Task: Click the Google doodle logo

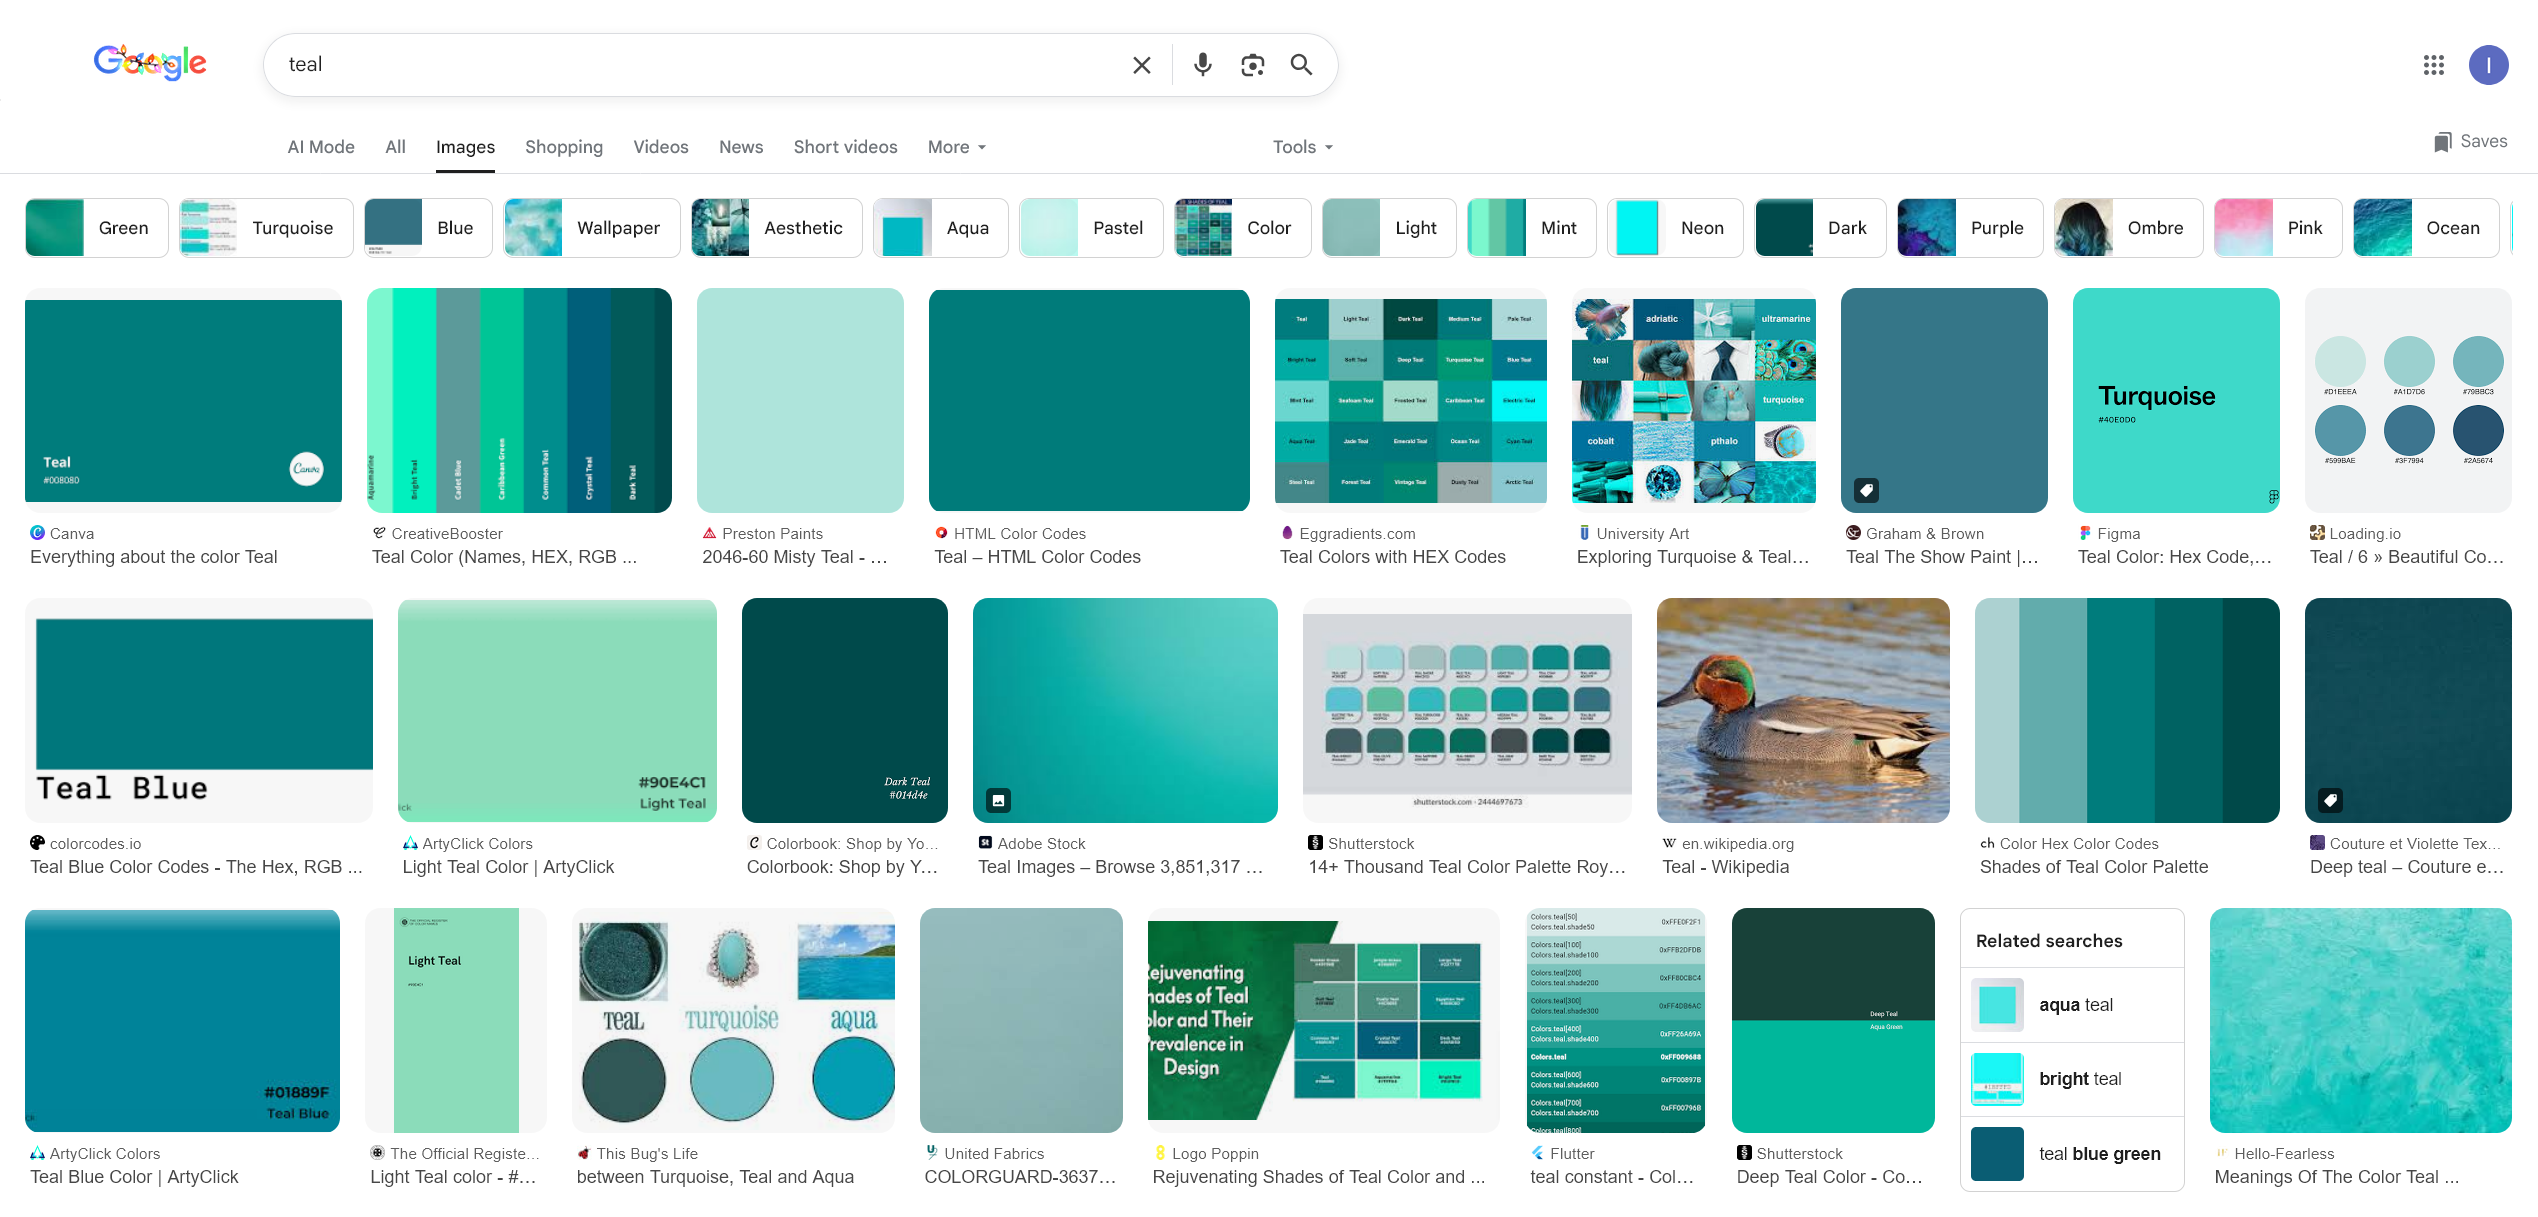Action: [150, 63]
